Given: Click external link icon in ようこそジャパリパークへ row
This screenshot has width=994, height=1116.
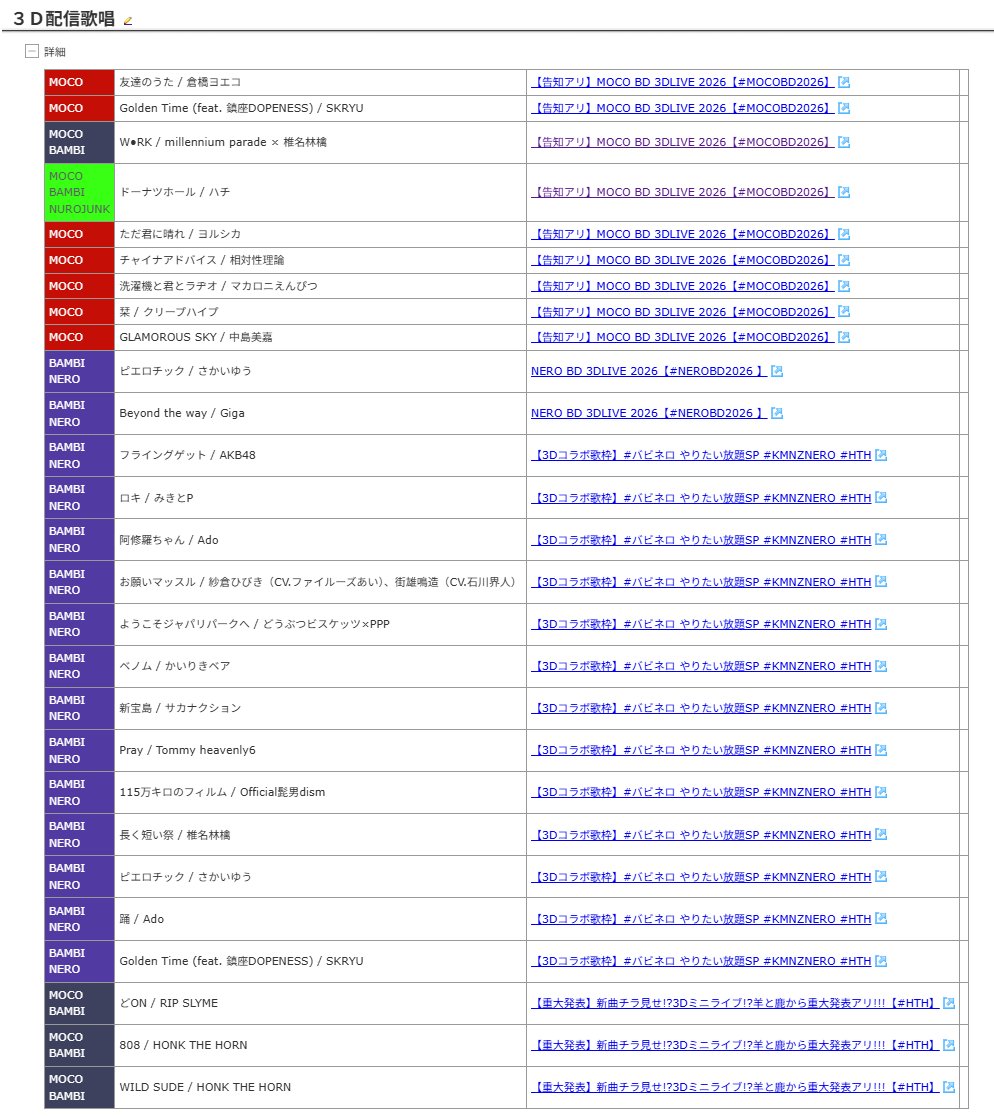Looking at the screenshot, I should pyautogui.click(x=881, y=623).
